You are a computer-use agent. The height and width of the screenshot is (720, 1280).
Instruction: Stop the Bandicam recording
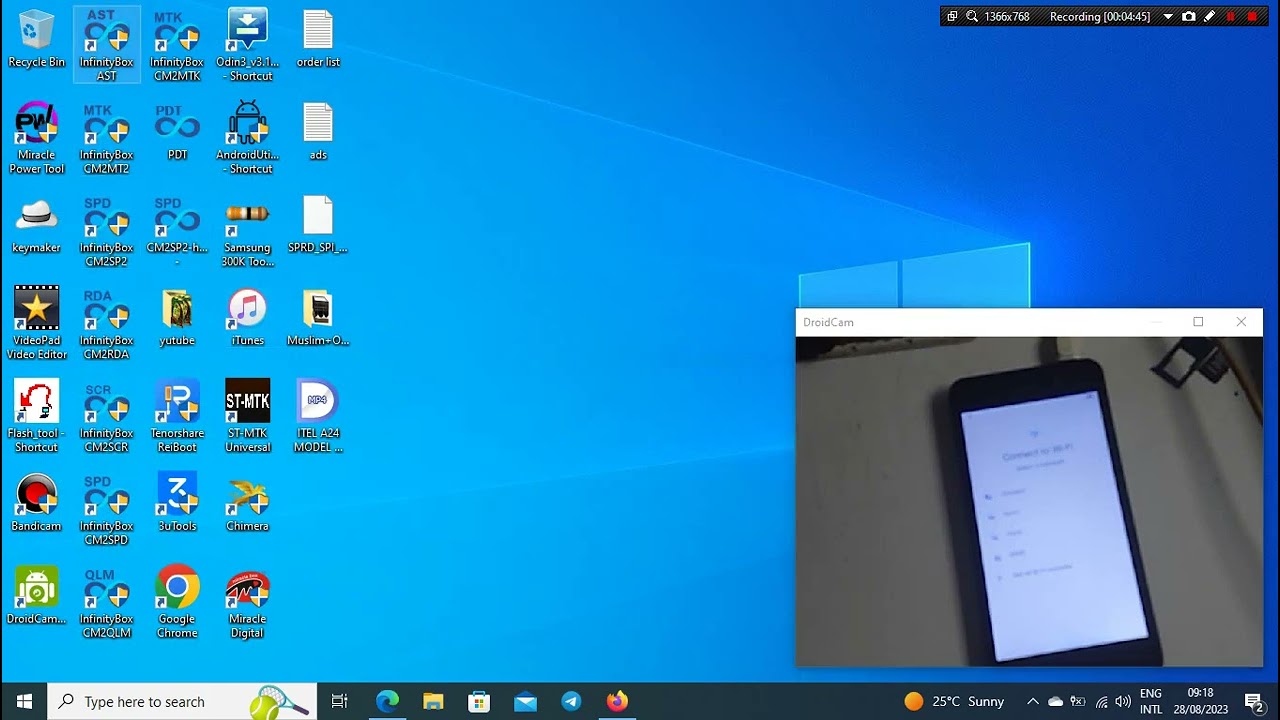point(1252,16)
